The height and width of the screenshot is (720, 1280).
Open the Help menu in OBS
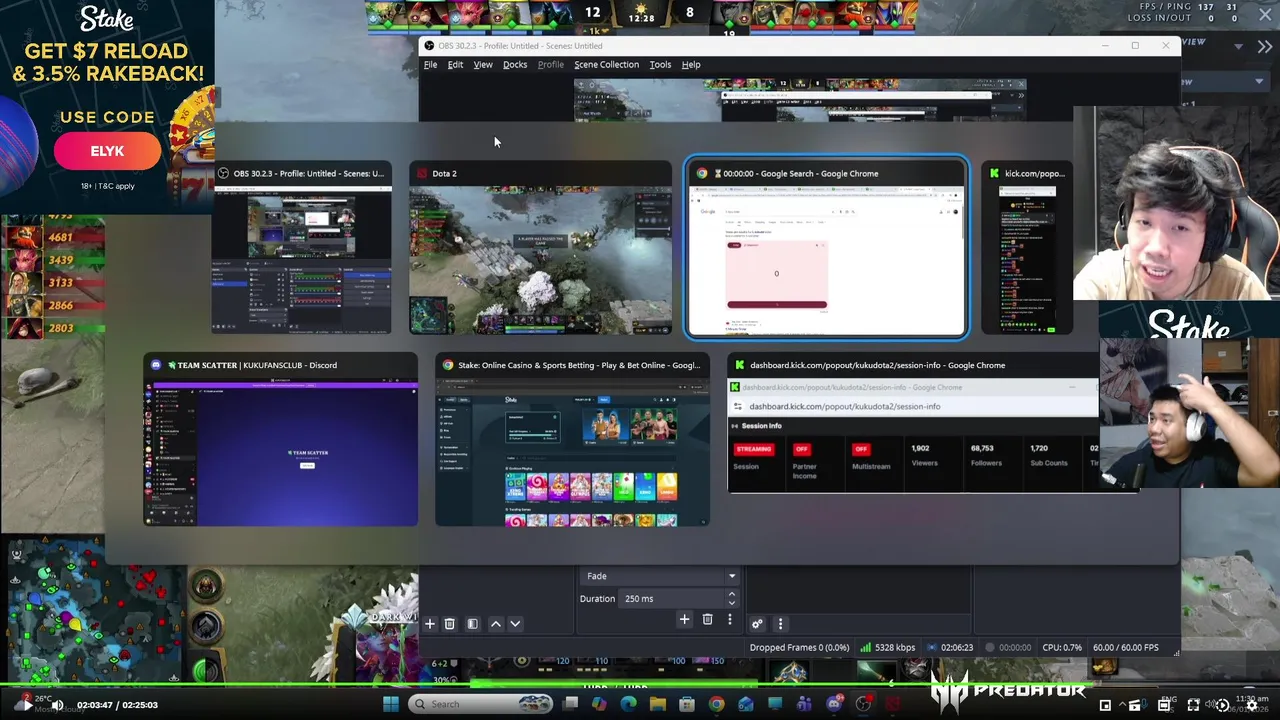[x=691, y=64]
